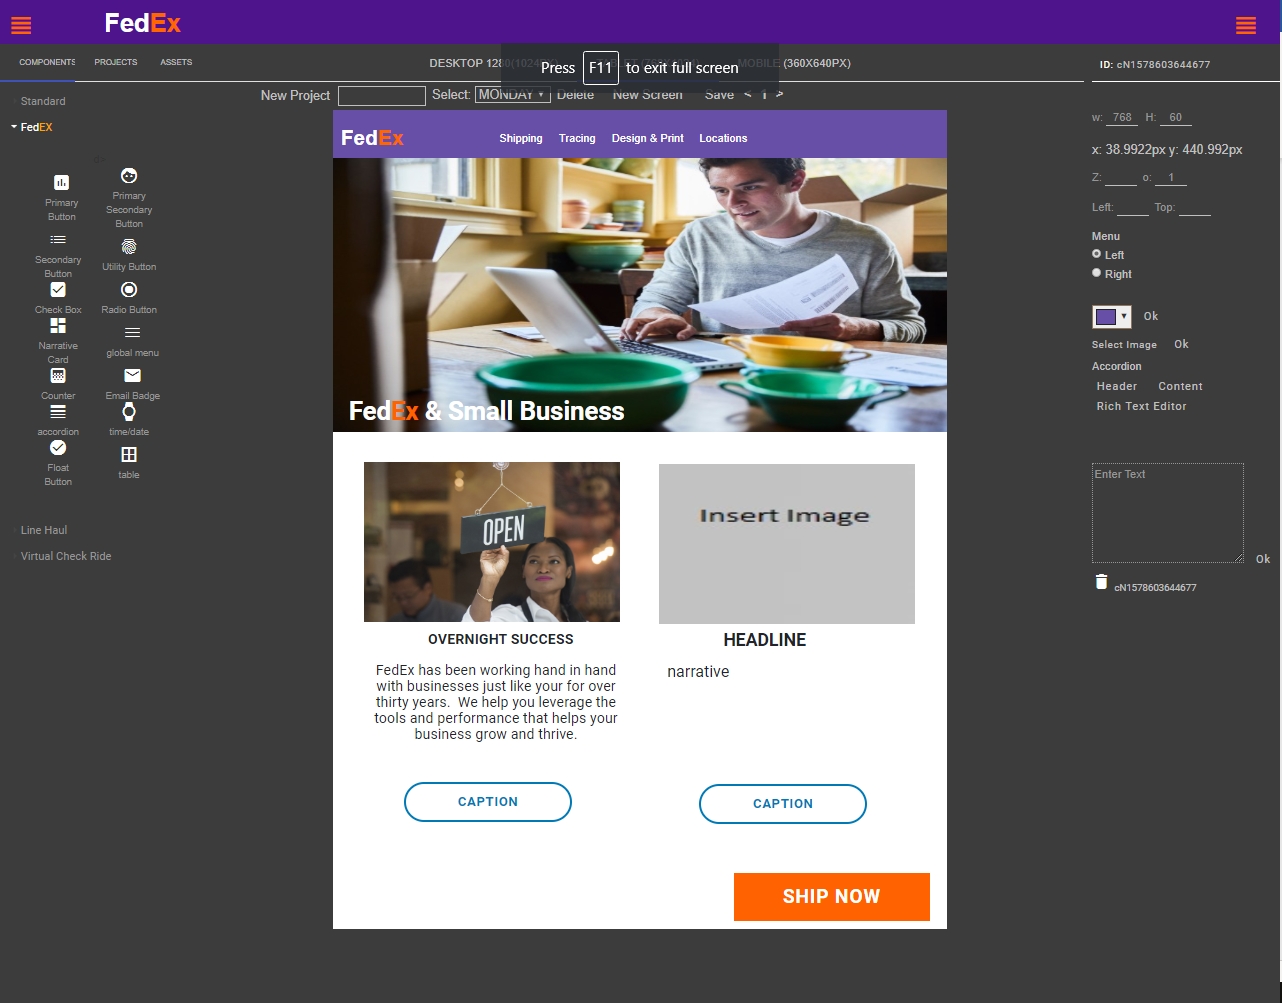Select the Radio Button component icon
The image size is (1282, 1003).
[129, 290]
